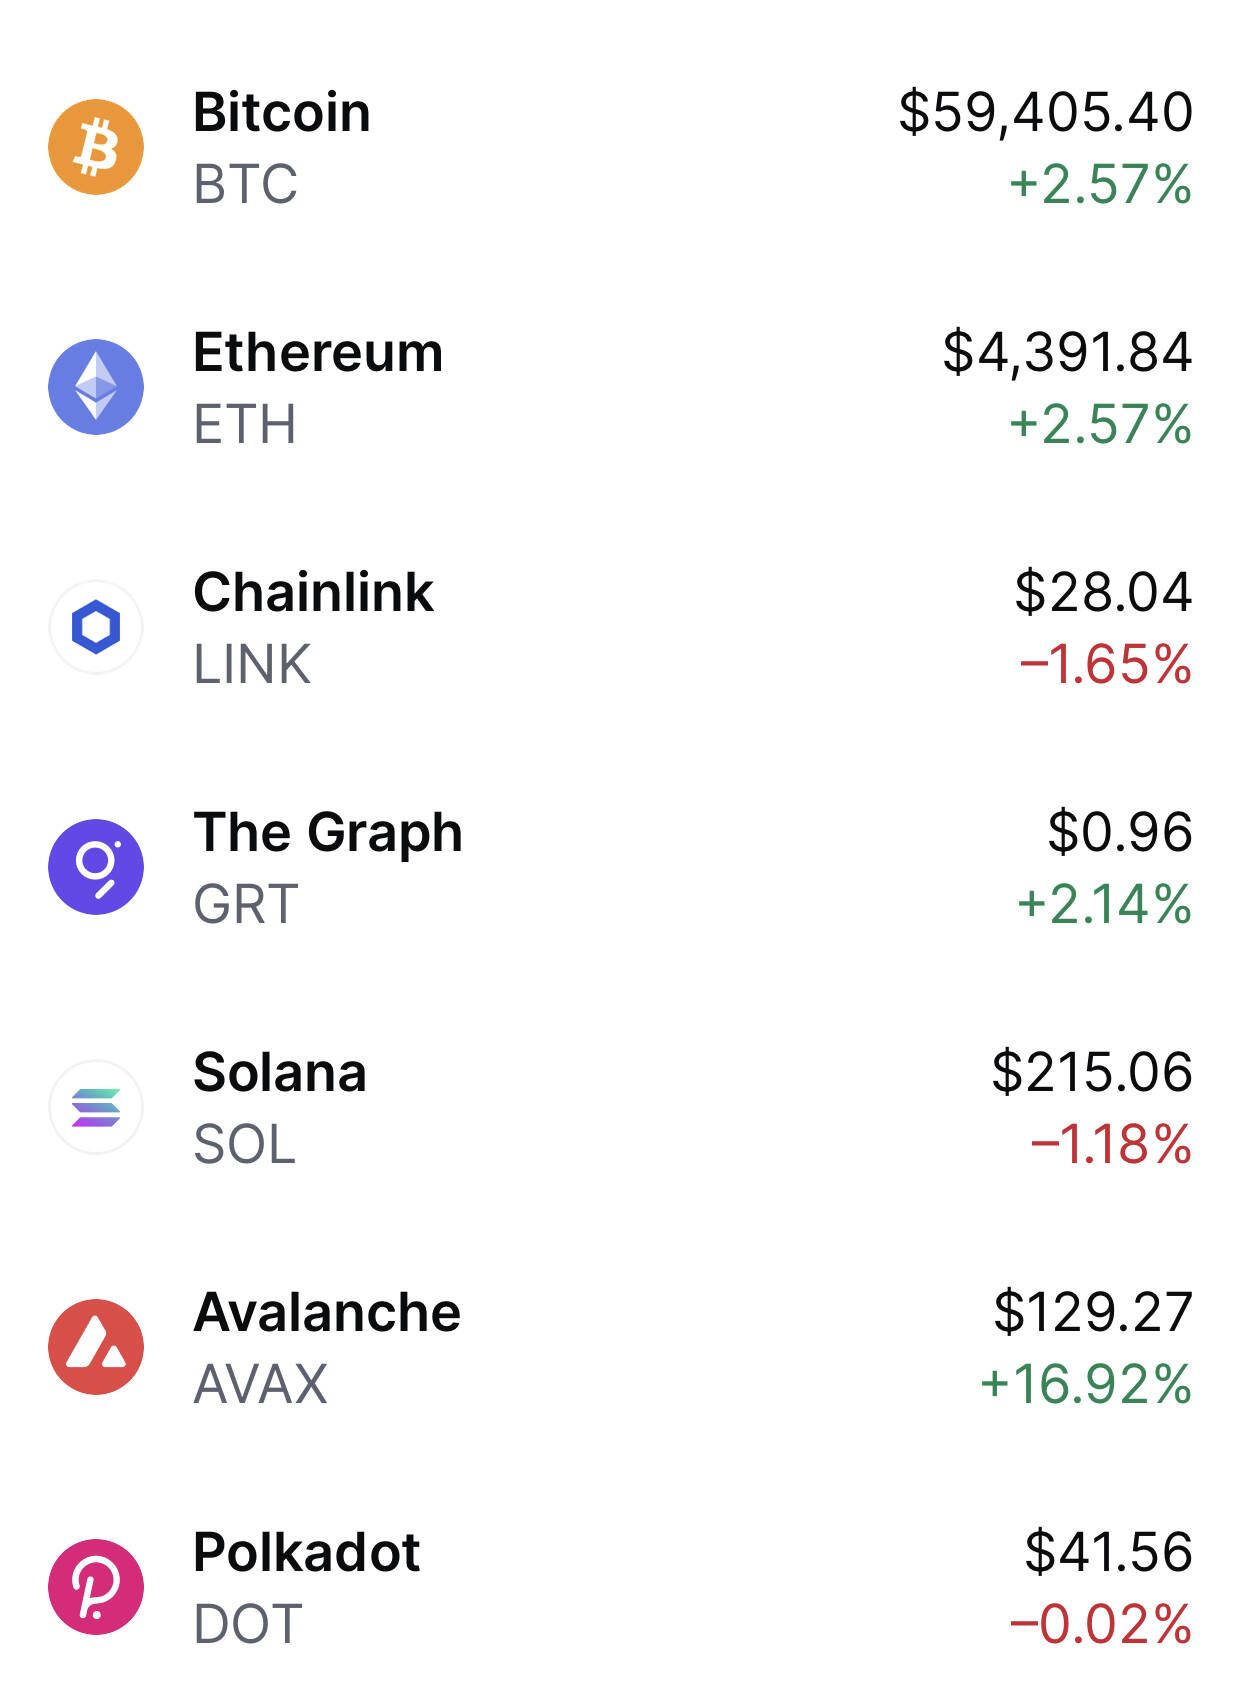The image size is (1242, 1682).
Task: Select The Graph asset title
Action: point(328,834)
